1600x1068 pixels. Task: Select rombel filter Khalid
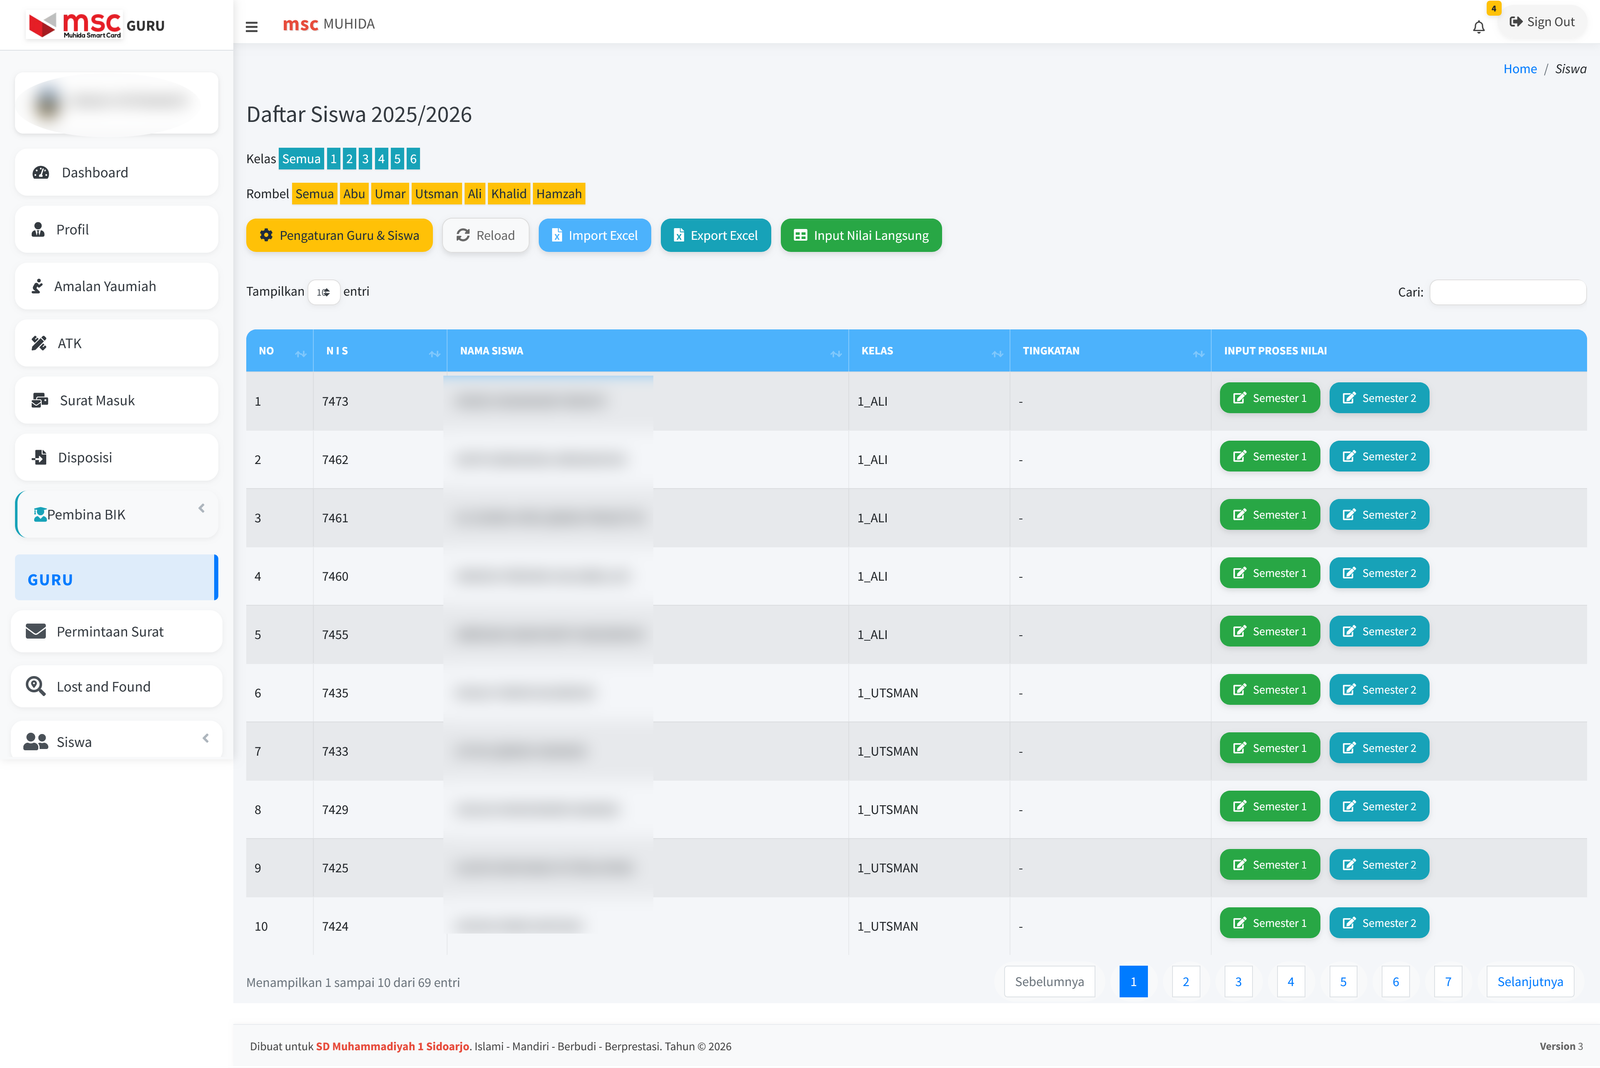pos(508,194)
